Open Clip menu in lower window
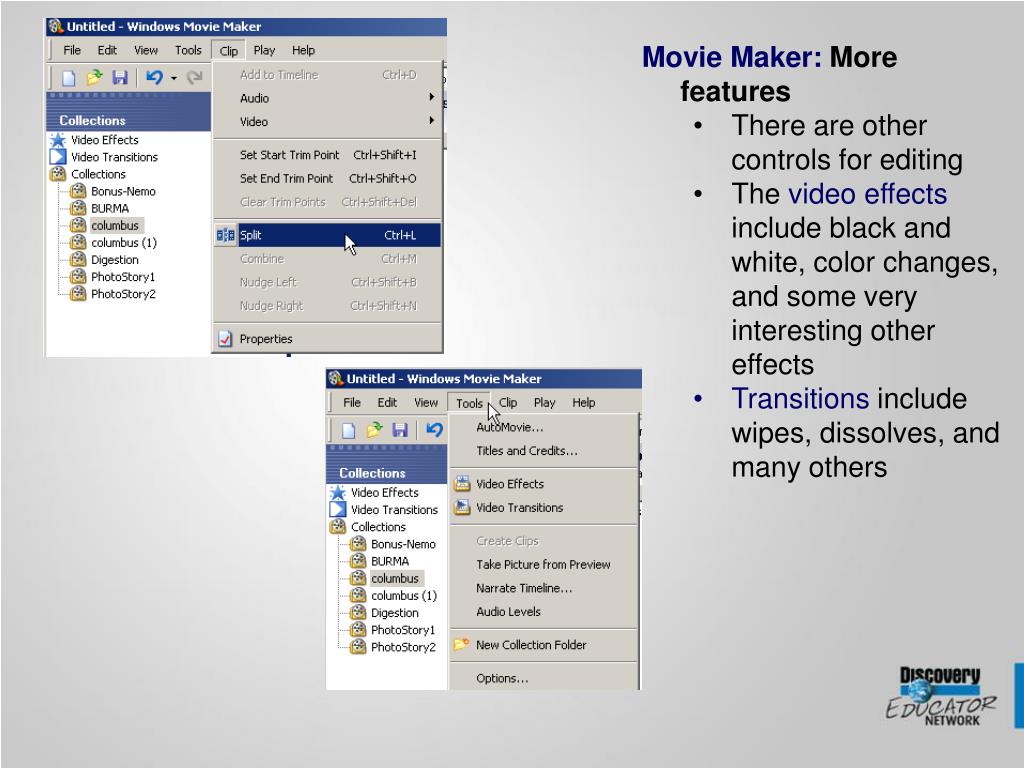Image resolution: width=1024 pixels, height=768 pixels. click(x=508, y=403)
